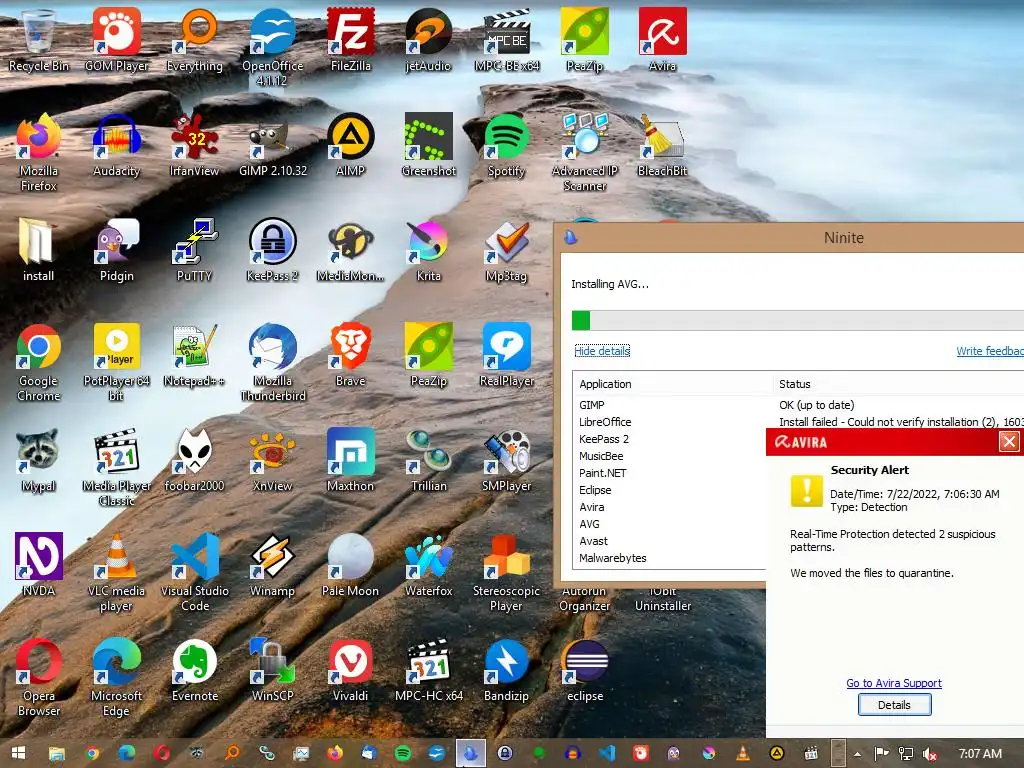Open the NVDA desktop shortcut
This screenshot has width=1024, height=768.
(x=39, y=564)
